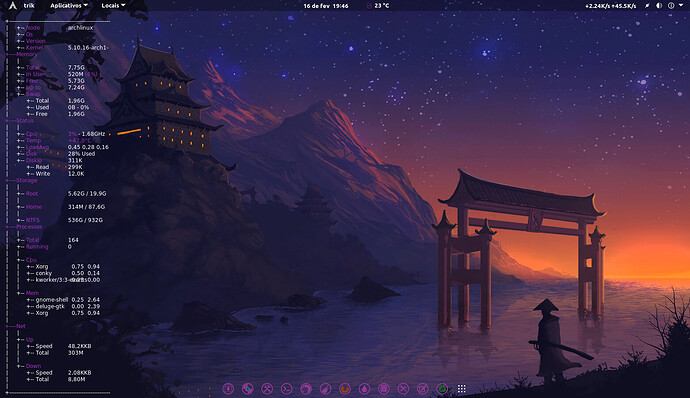Launch the broom cleaner icon in dock
Image resolution: width=690 pixels, height=398 pixels.
tap(325, 388)
